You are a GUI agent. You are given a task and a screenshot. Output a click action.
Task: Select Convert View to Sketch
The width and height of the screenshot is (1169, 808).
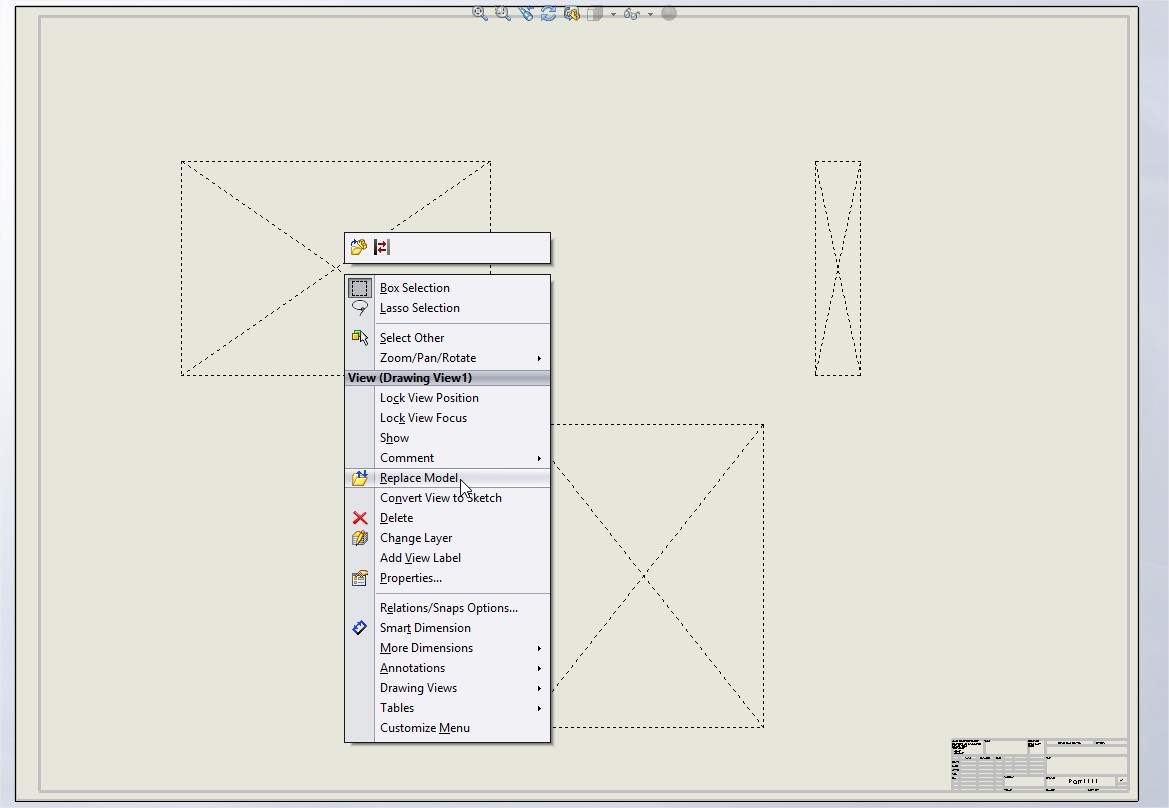440,498
